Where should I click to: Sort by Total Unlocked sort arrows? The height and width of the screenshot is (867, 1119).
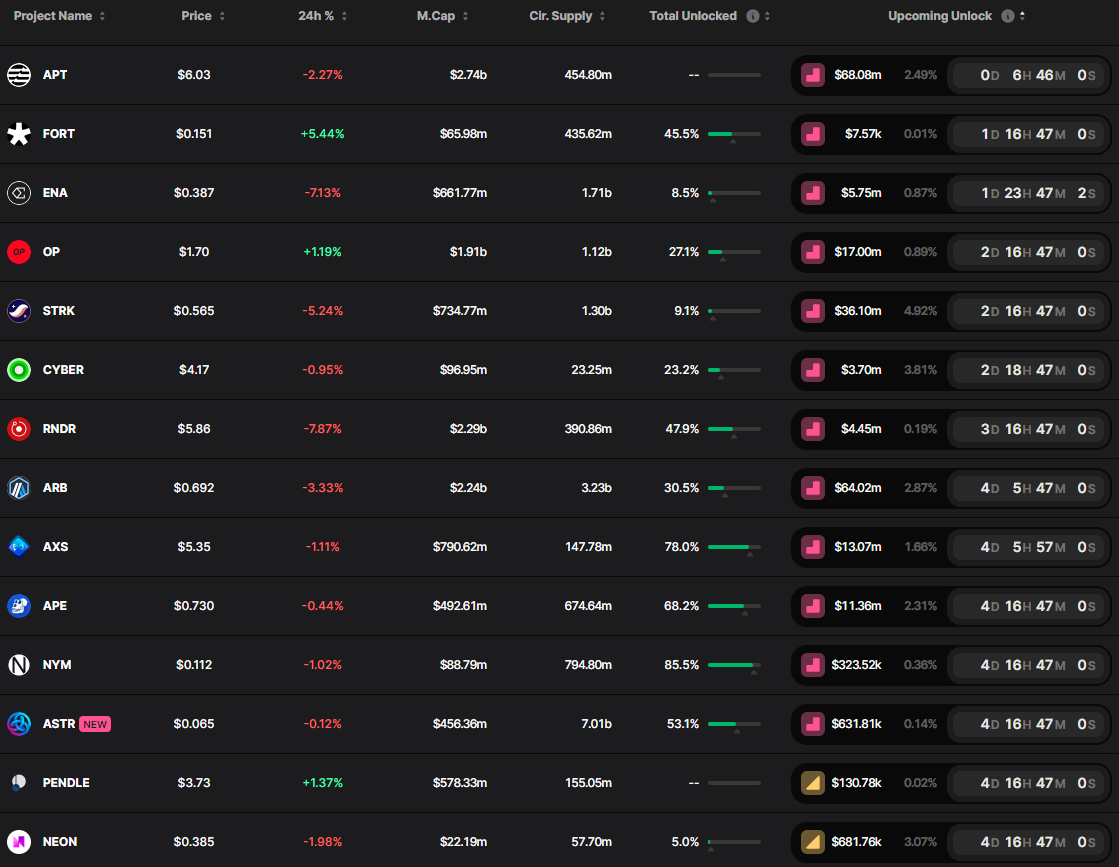tap(767, 16)
